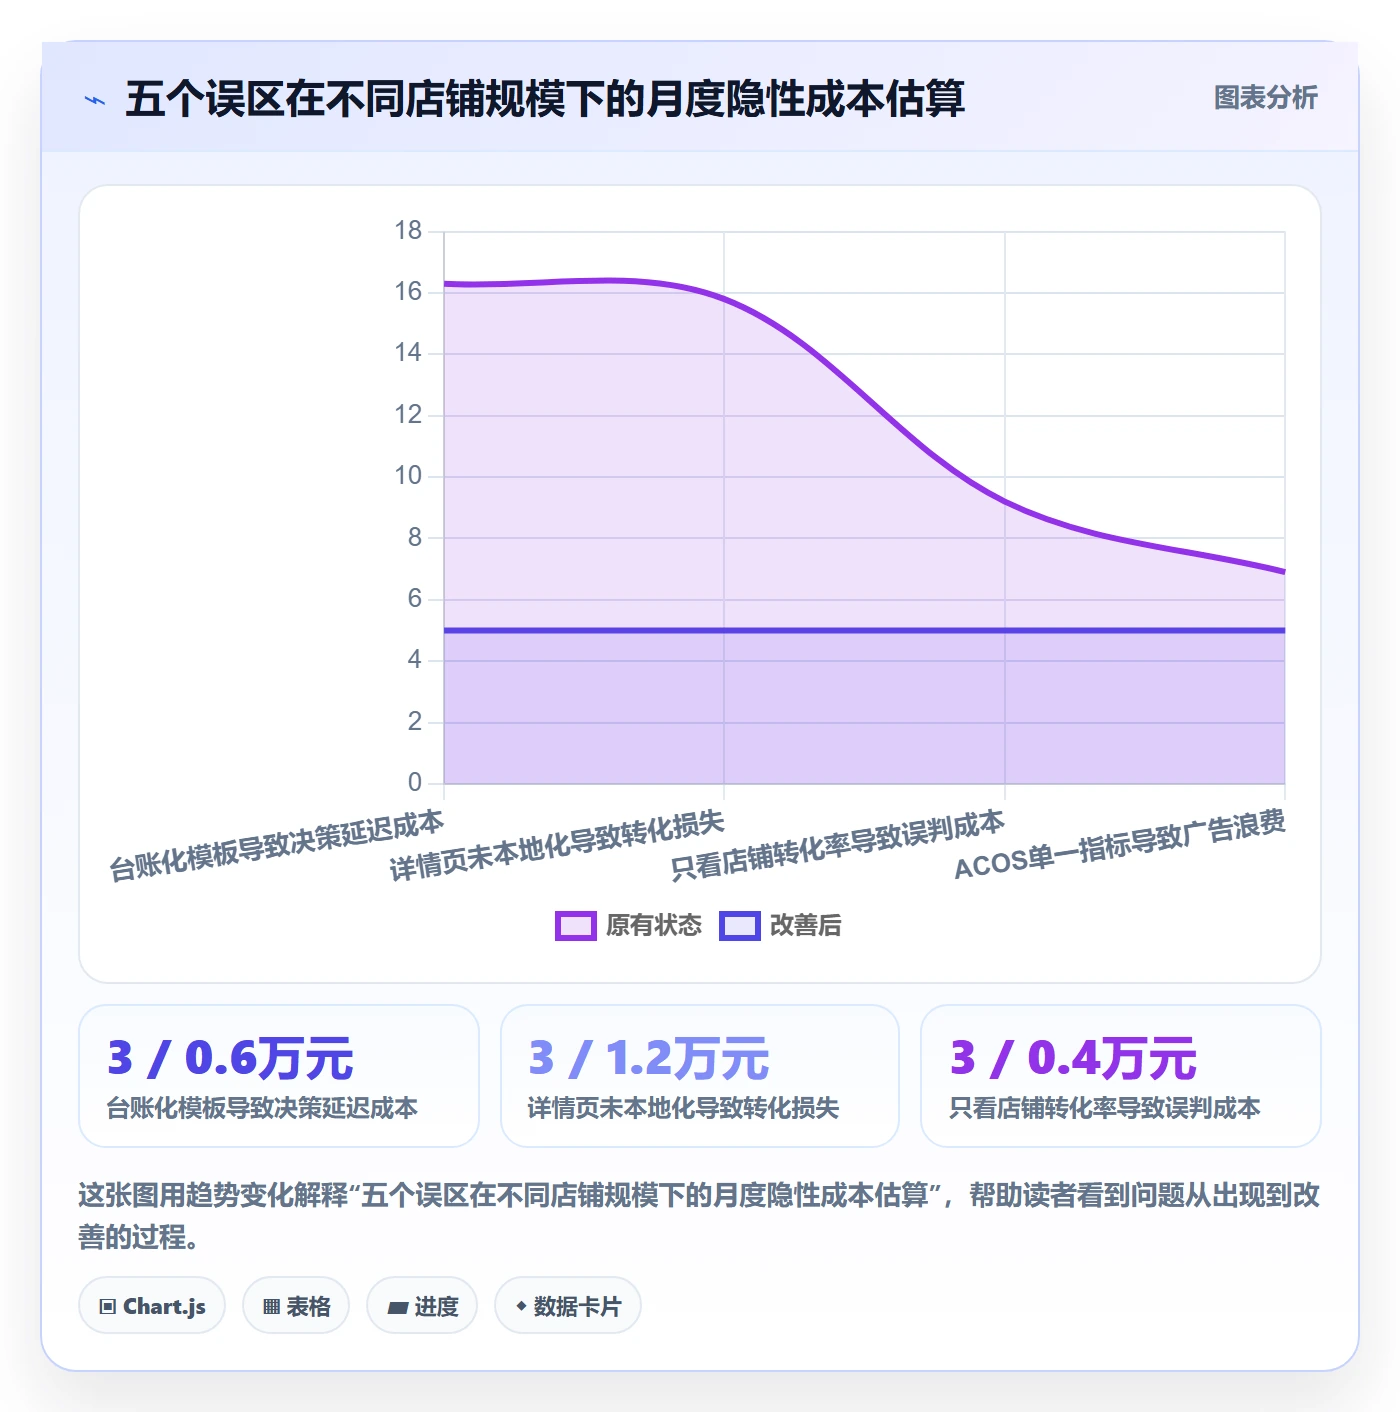1400x1412 pixels.
Task: Click card caption 台账化模板导致决策延迟成本
Action: (262, 1108)
